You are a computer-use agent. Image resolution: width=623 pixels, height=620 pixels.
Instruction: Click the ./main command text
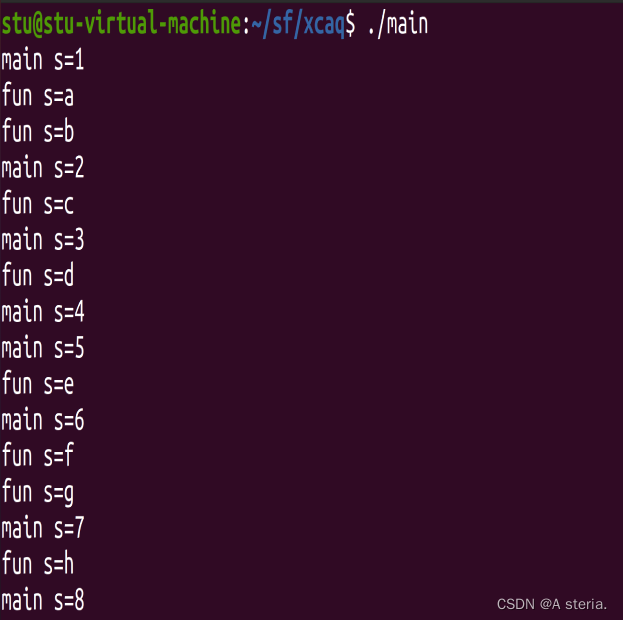coord(398,25)
